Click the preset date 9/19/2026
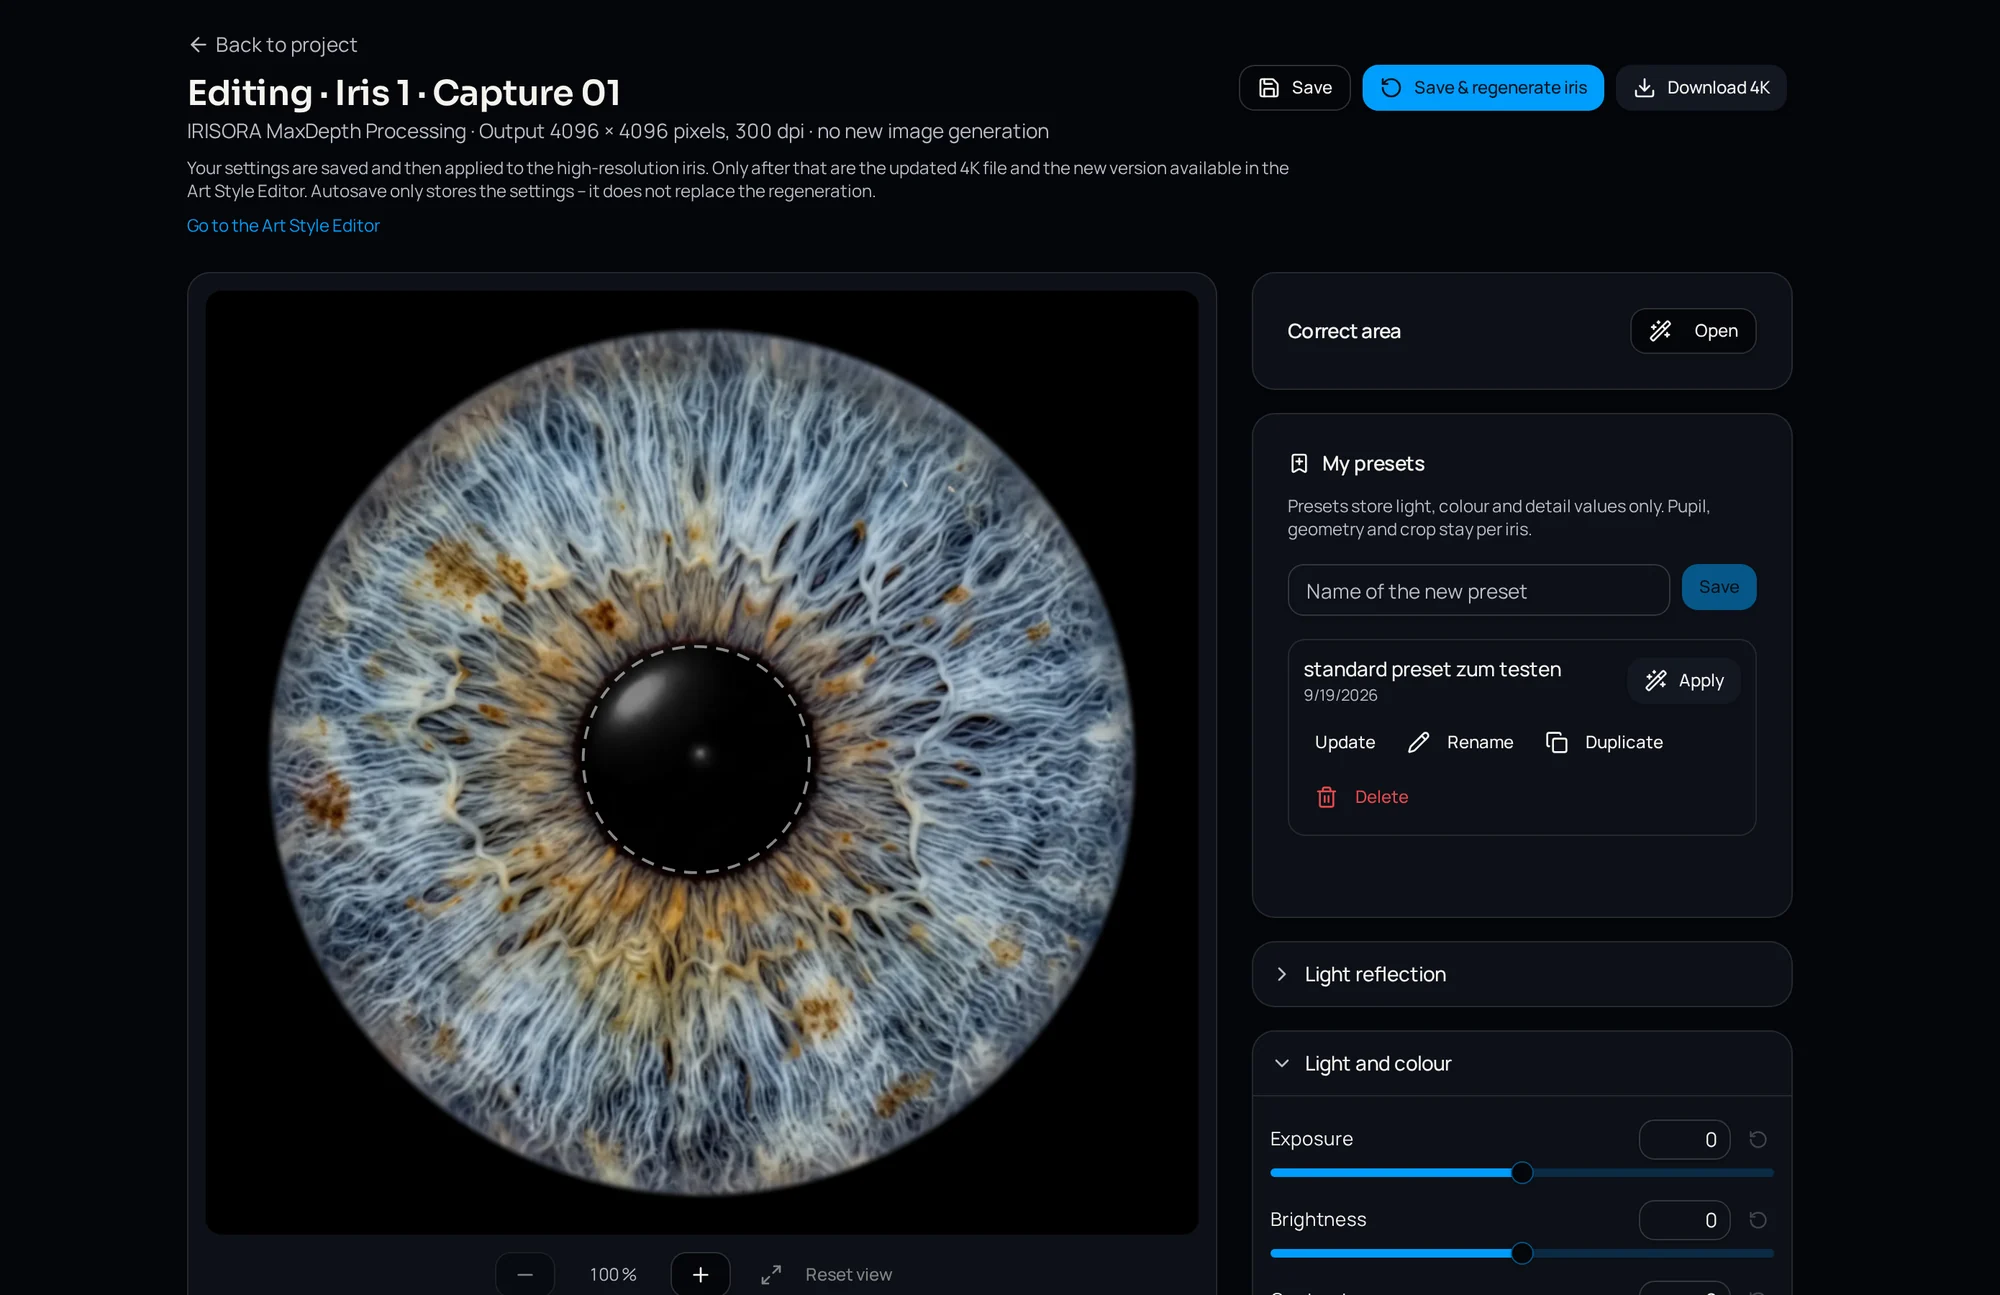This screenshot has width=2000, height=1295. [1340, 695]
